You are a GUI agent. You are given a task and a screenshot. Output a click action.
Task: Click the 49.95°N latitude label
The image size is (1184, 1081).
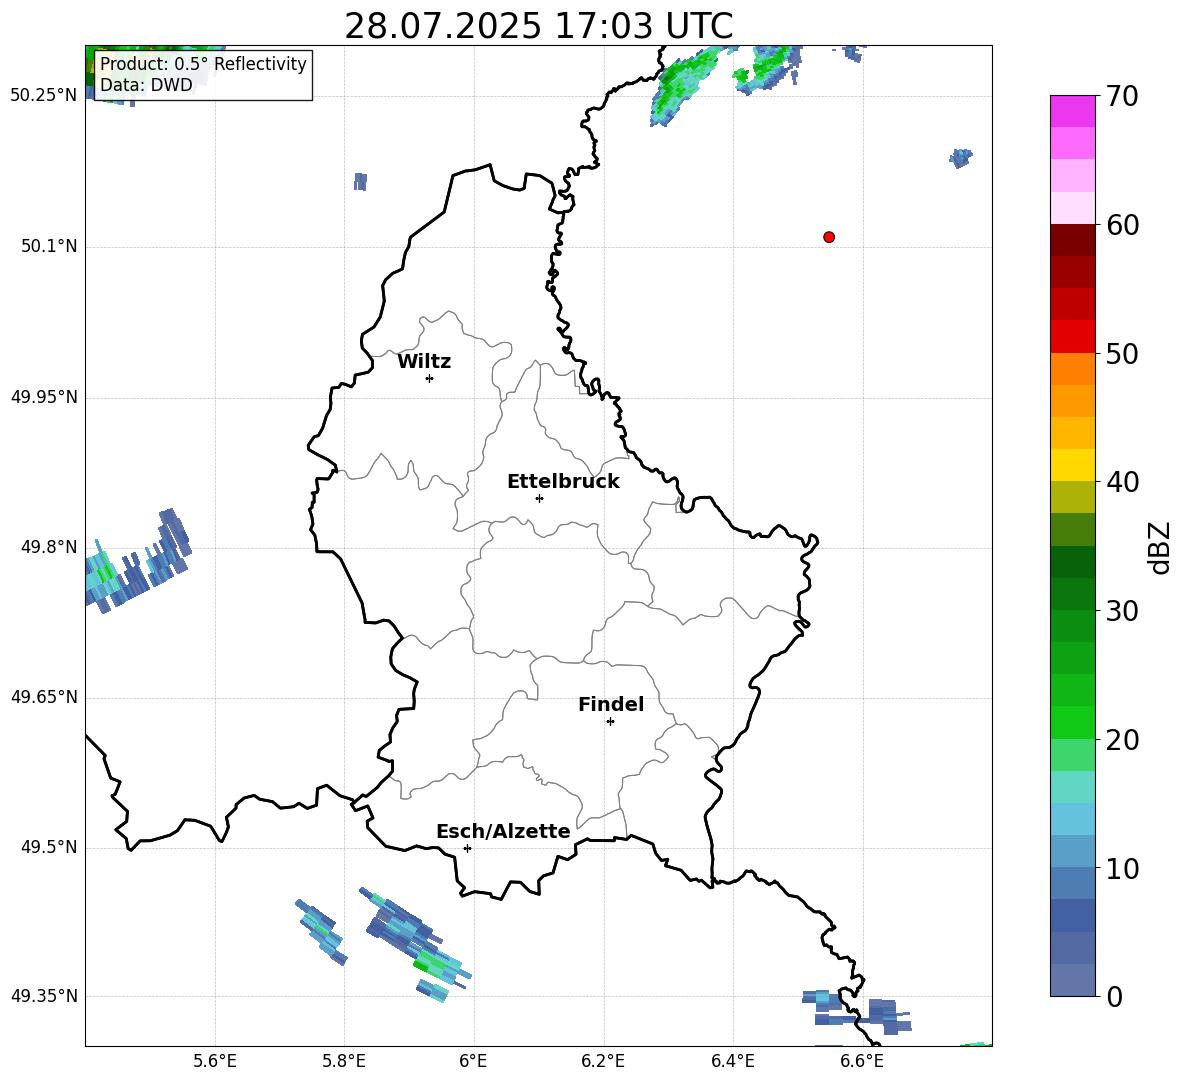[x=44, y=396]
